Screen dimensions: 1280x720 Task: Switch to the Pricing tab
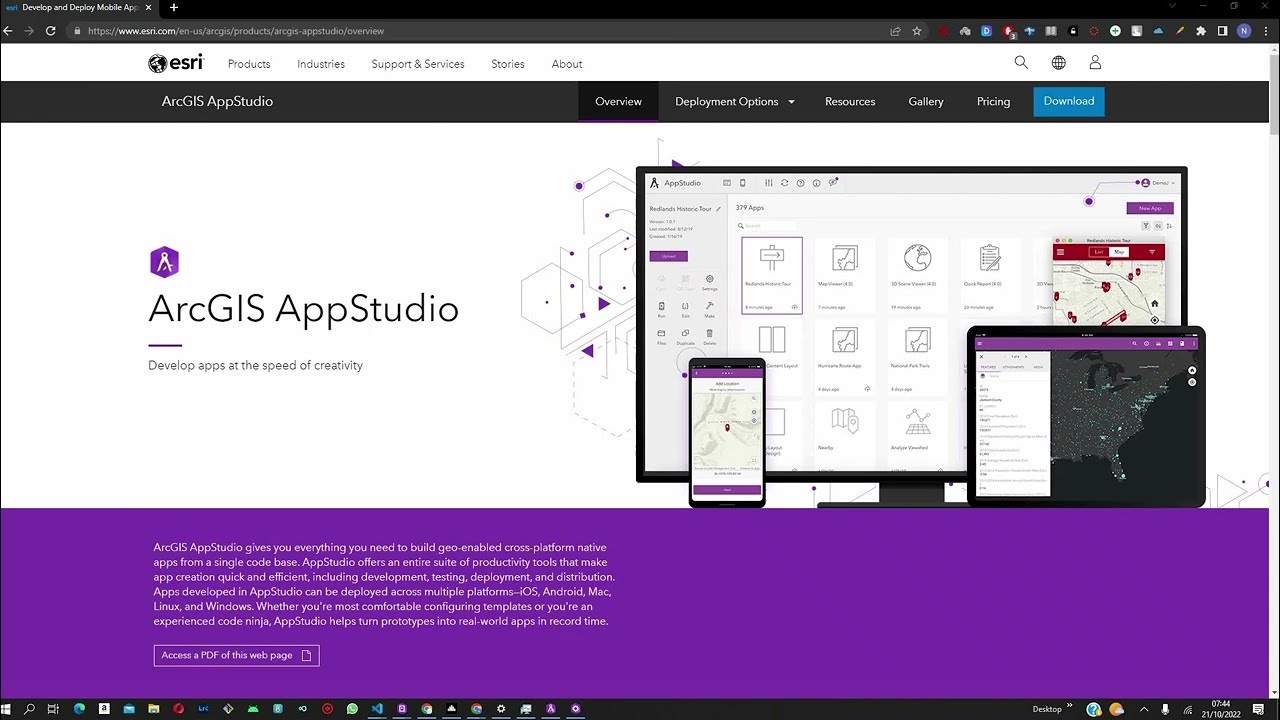993,102
